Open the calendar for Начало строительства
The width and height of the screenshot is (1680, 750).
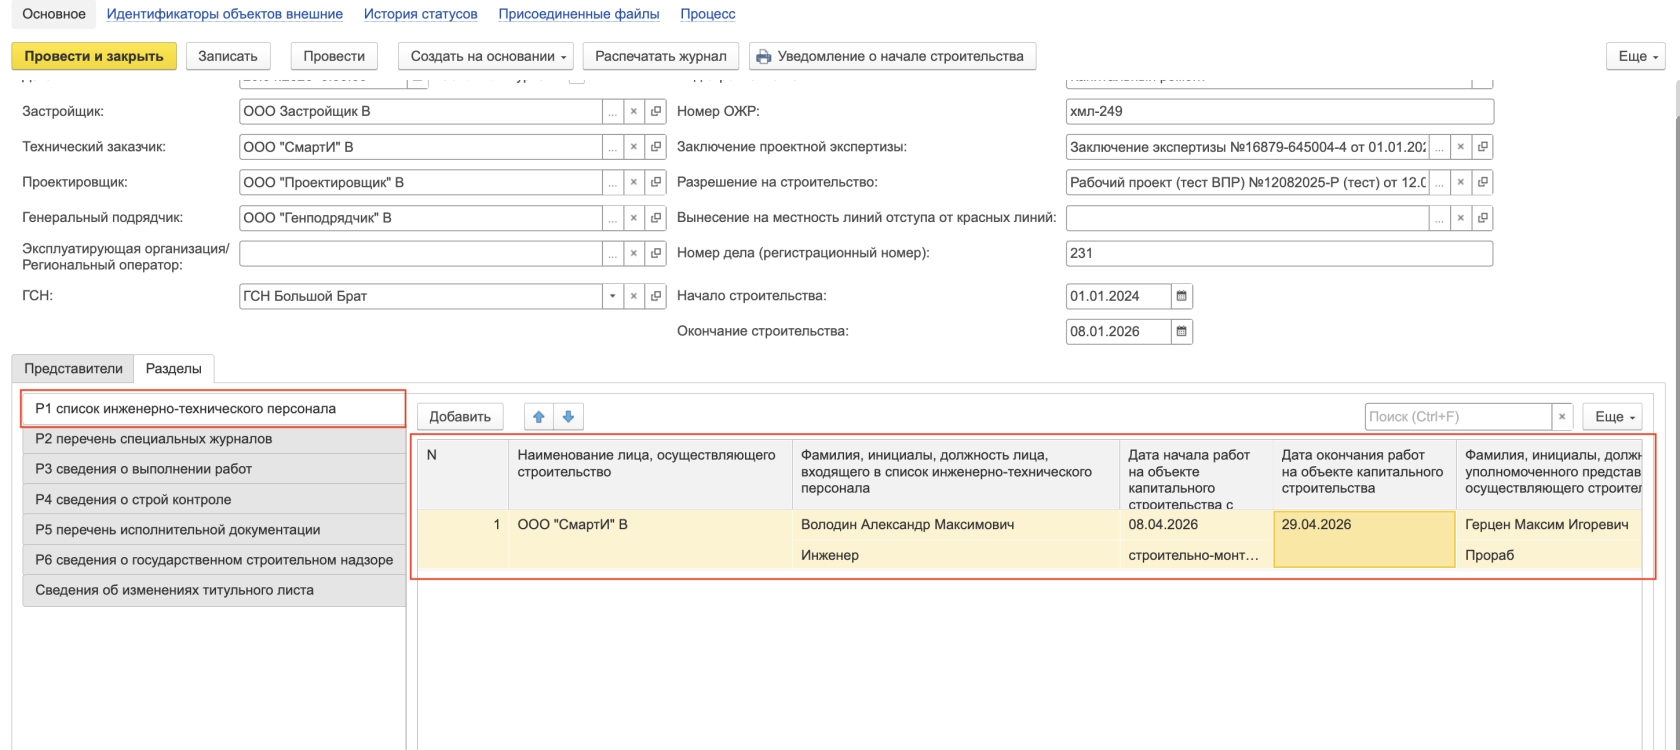1181,296
